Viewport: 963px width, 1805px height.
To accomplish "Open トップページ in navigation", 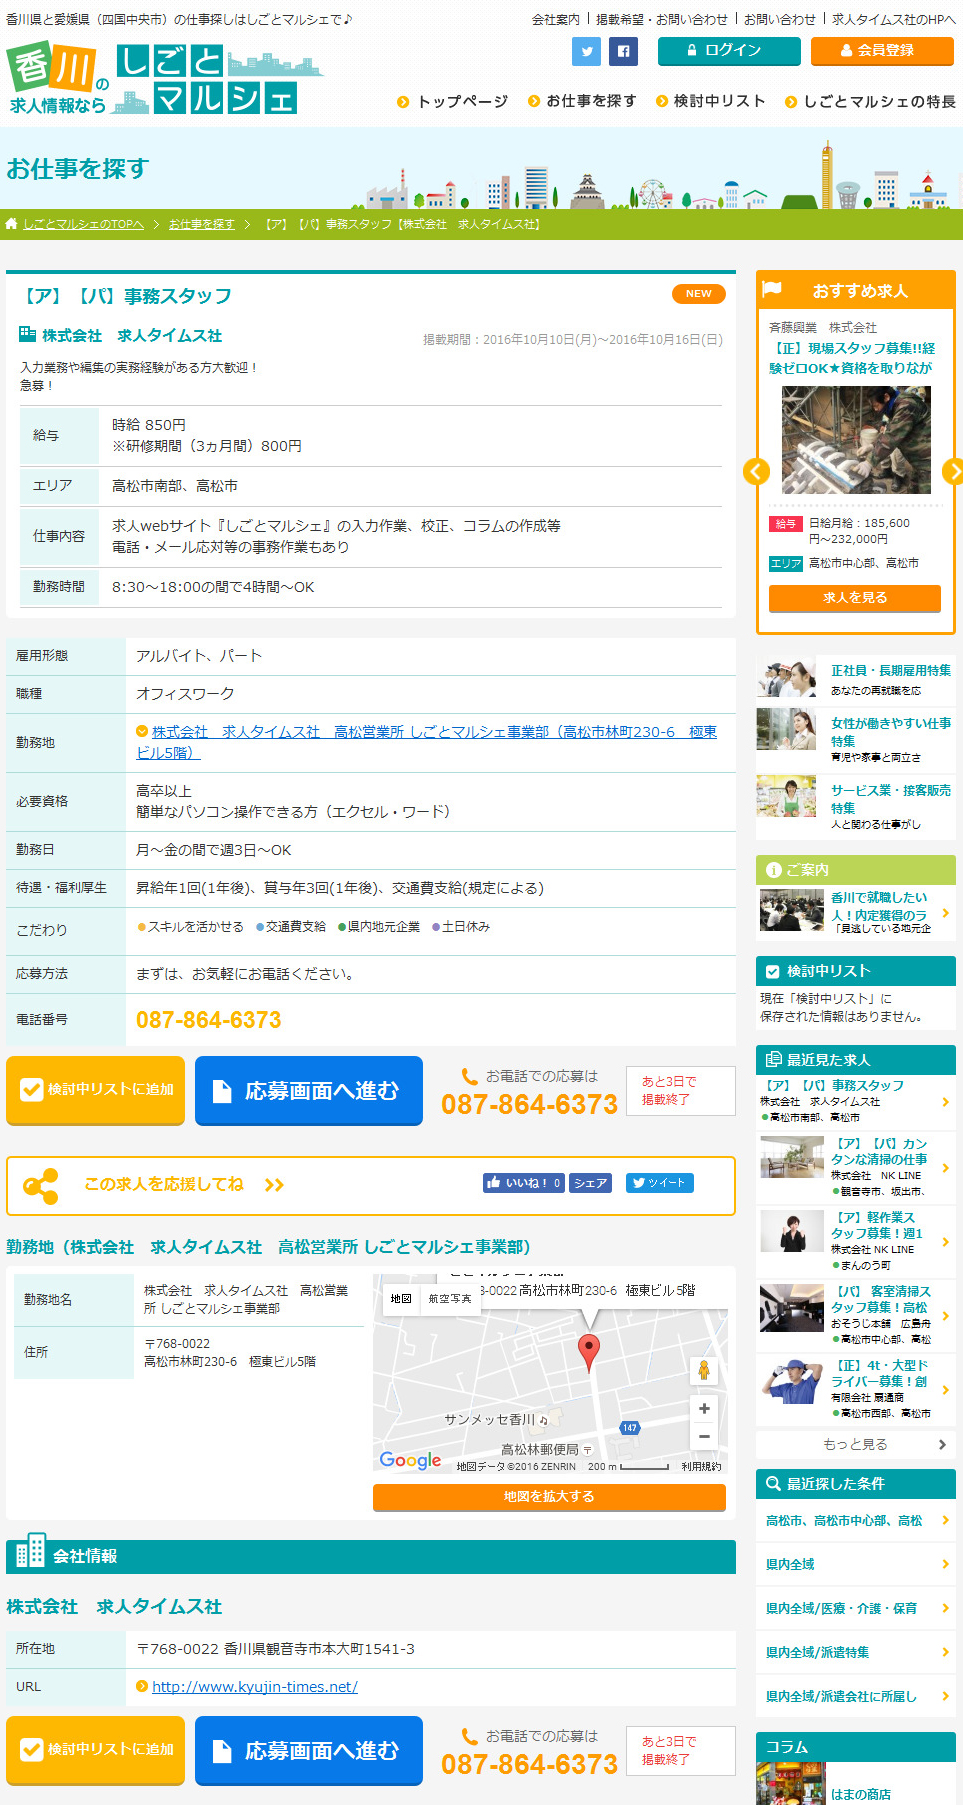I will coord(453,102).
